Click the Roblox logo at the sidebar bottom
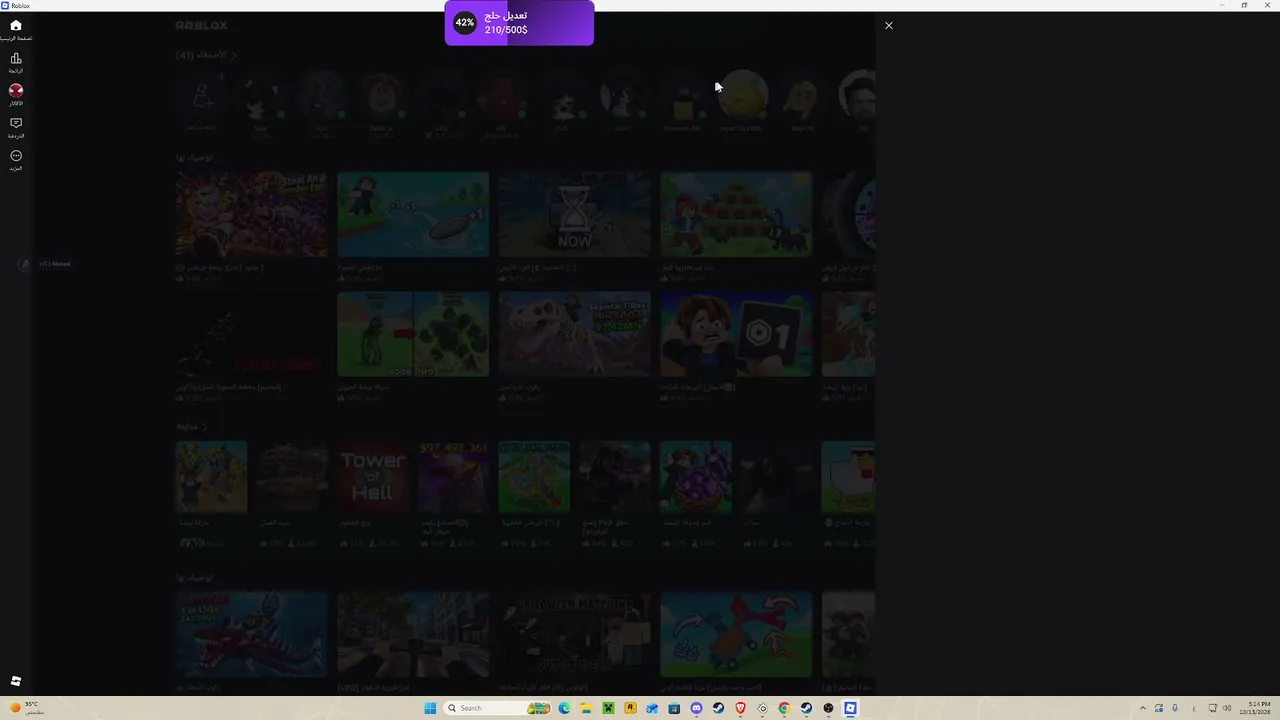The height and width of the screenshot is (720, 1280). click(16, 681)
